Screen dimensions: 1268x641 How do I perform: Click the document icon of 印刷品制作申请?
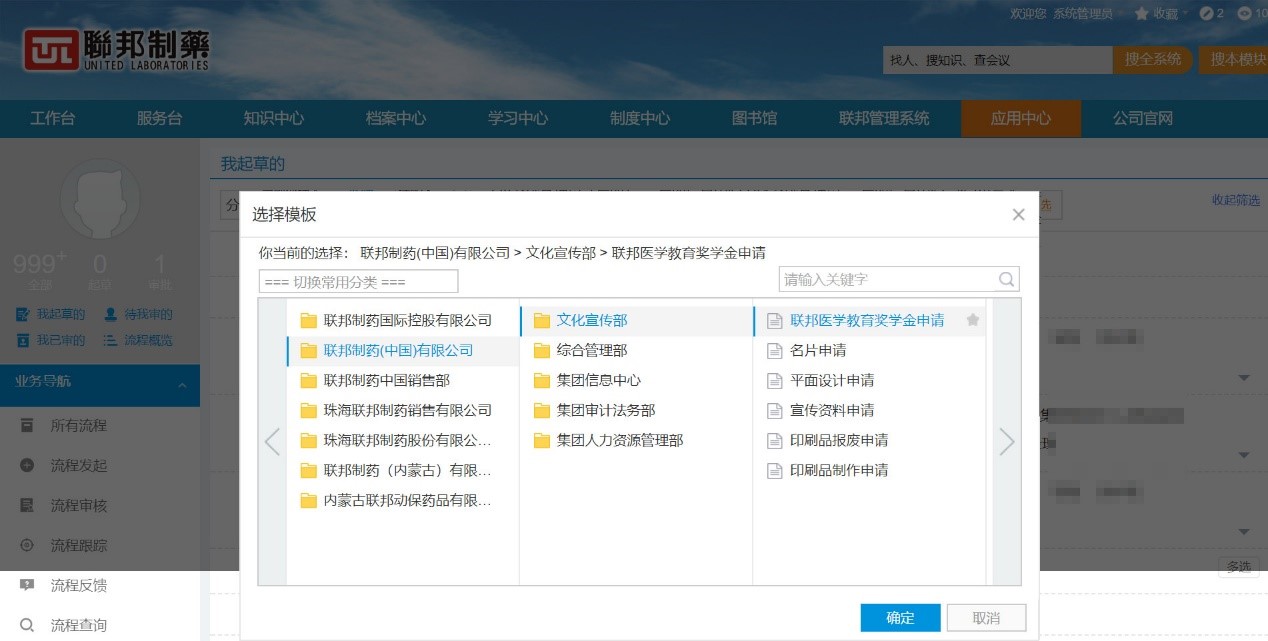coord(774,471)
